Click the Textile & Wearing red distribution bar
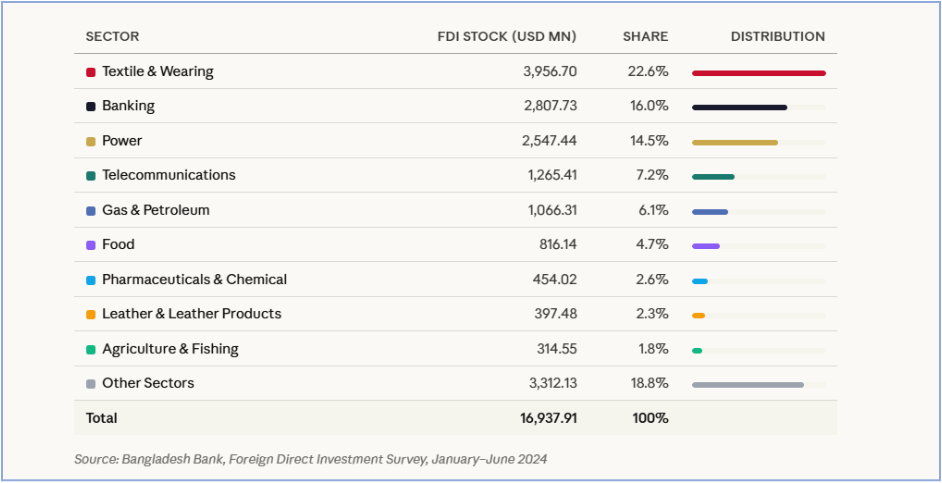Screen dimensions: 942x483 (x=758, y=73)
